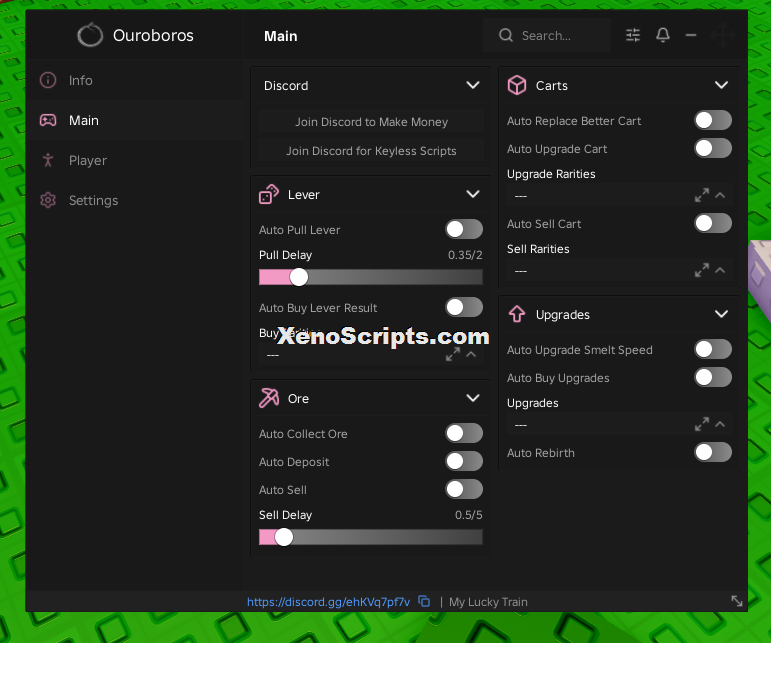
Task: Open Sell Rarities expand arrows icon
Action: (x=702, y=270)
